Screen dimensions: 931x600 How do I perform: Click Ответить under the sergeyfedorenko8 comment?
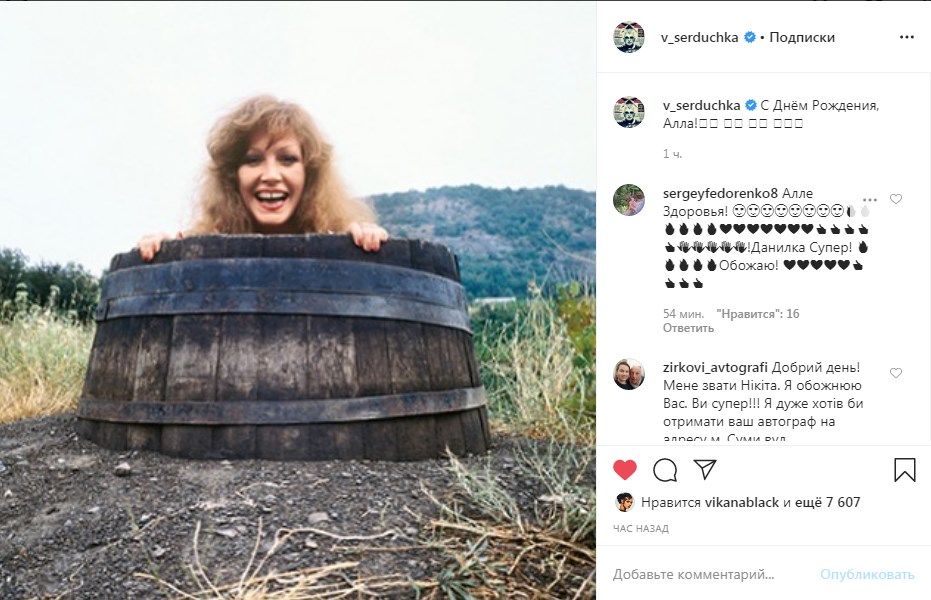(680, 328)
